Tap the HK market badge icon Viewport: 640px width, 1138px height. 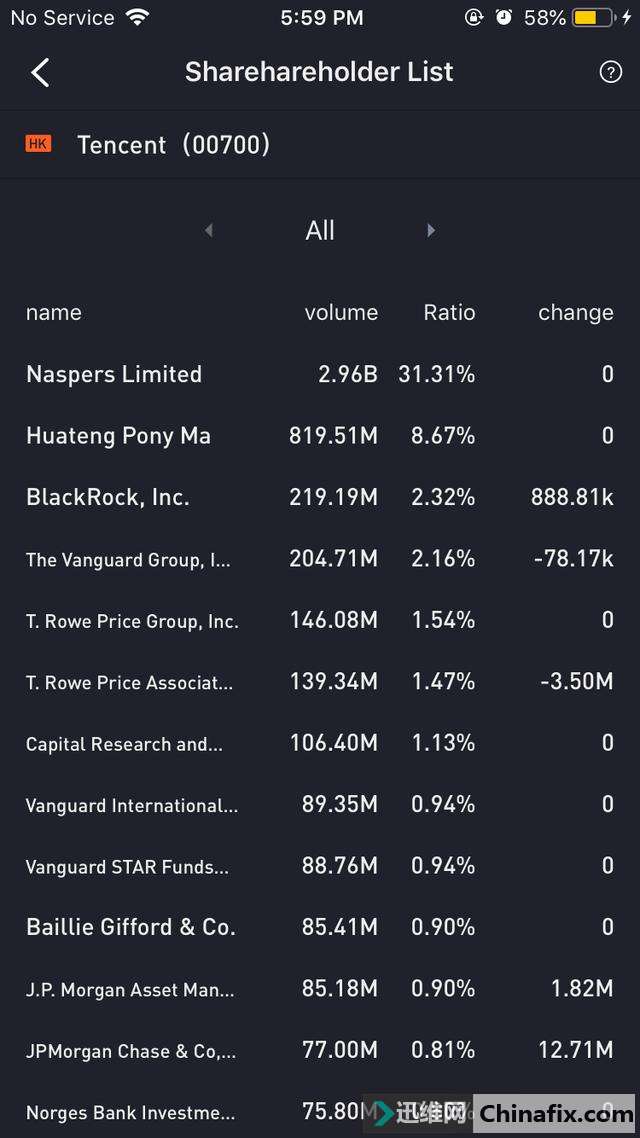pos(38,144)
